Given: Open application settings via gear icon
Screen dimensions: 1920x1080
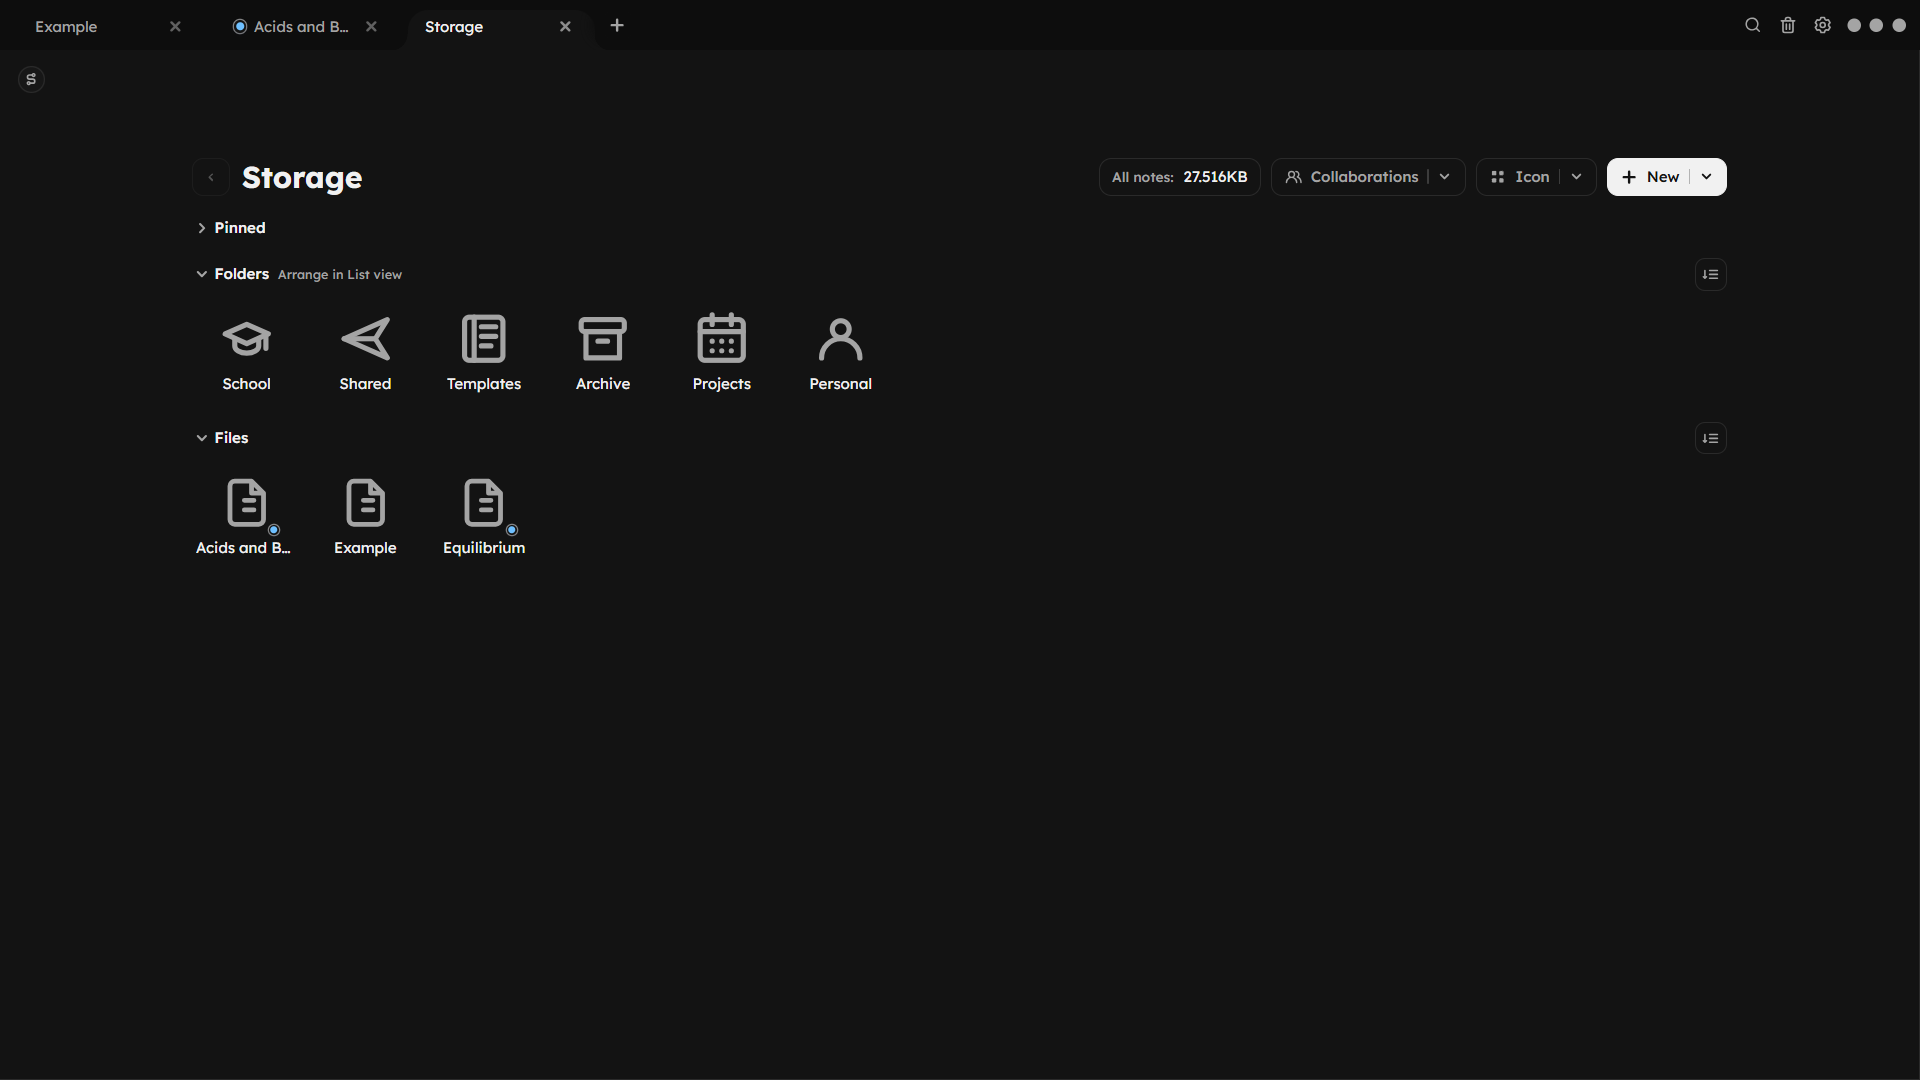Looking at the screenshot, I should 1822,25.
